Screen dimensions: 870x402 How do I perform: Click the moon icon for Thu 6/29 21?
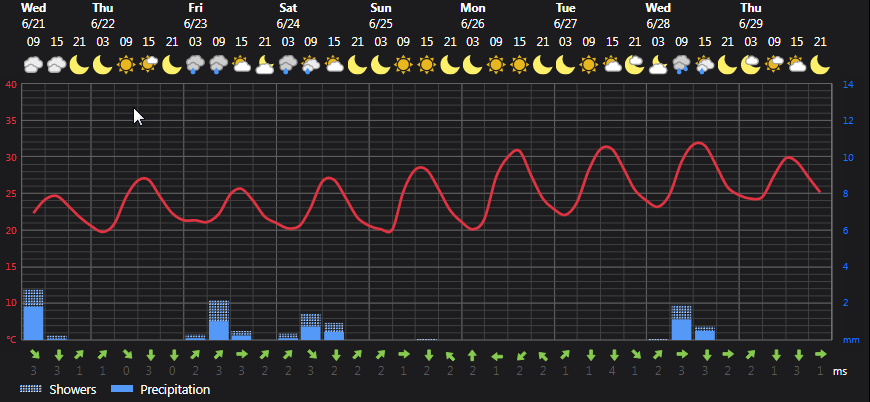[x=820, y=65]
